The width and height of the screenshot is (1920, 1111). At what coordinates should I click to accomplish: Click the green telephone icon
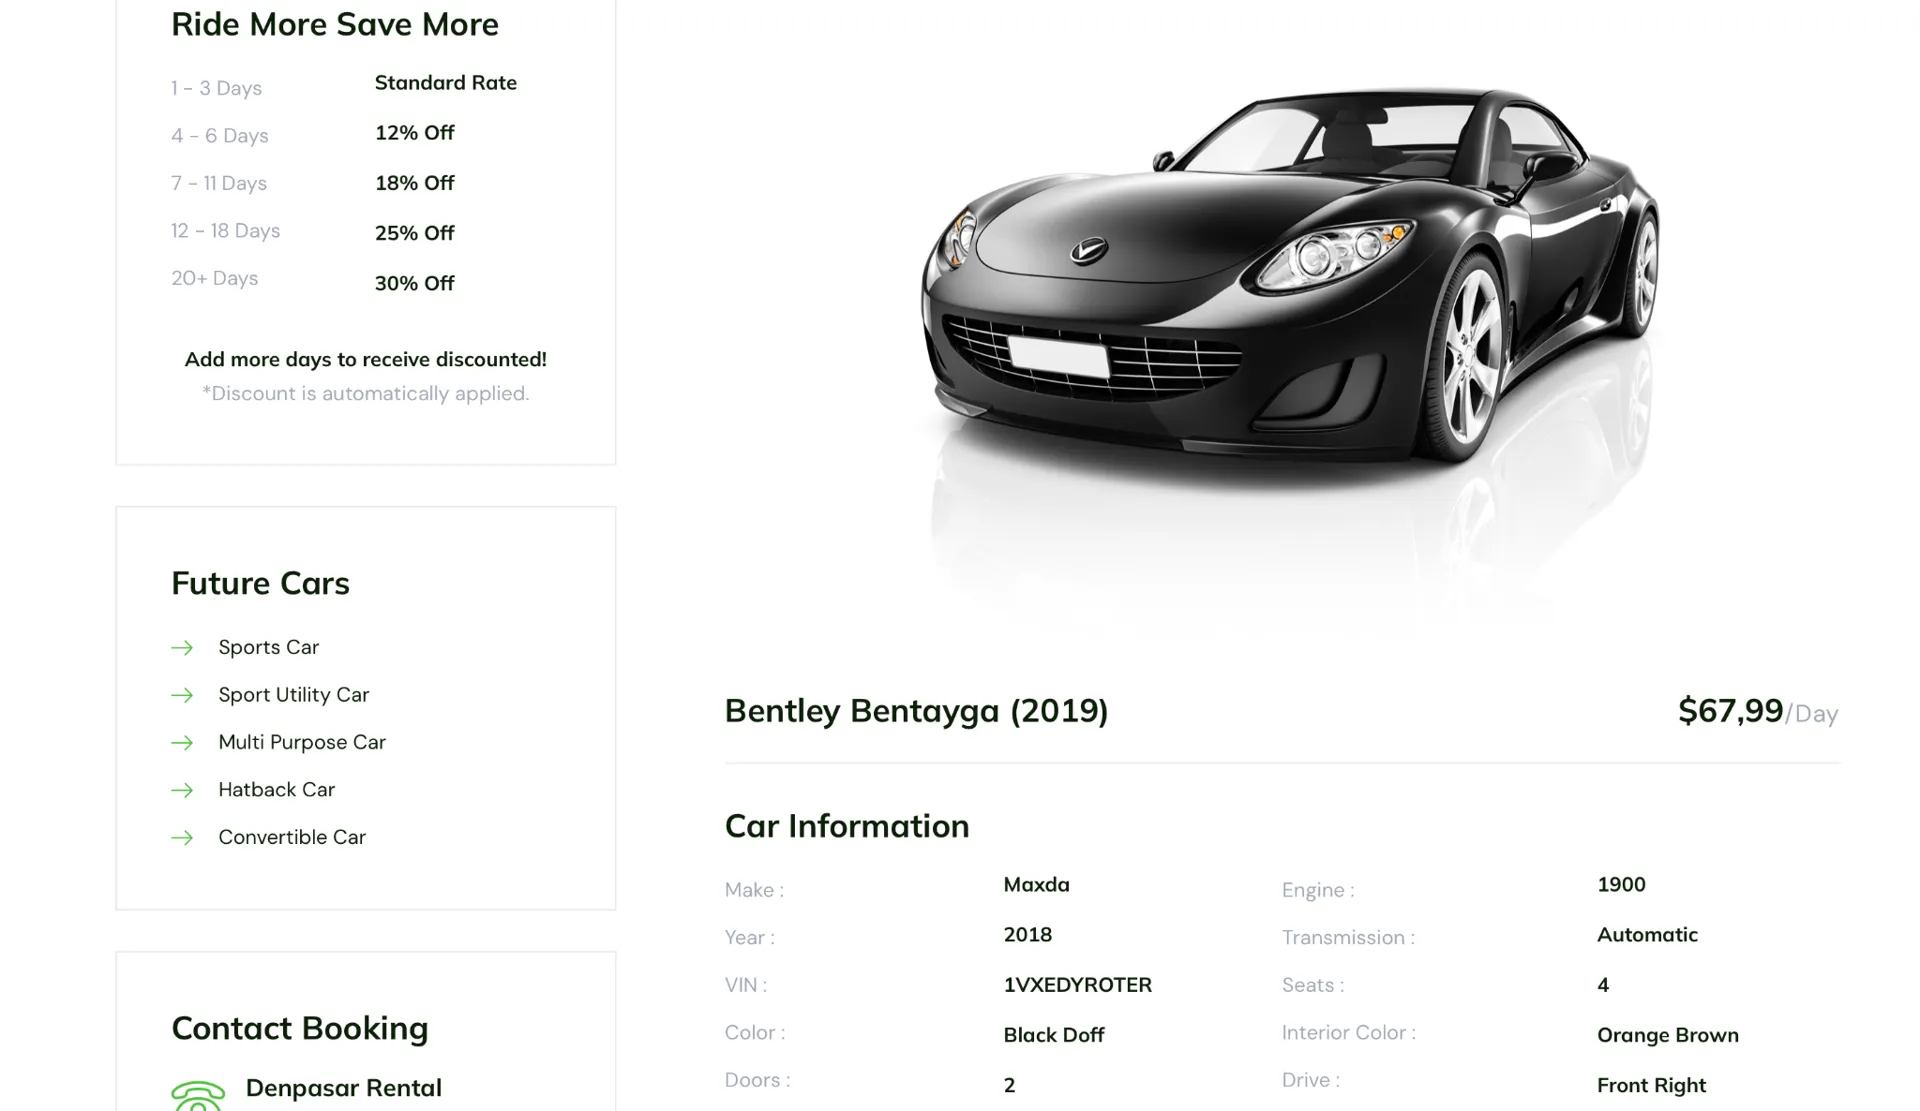pyautogui.click(x=198, y=1095)
